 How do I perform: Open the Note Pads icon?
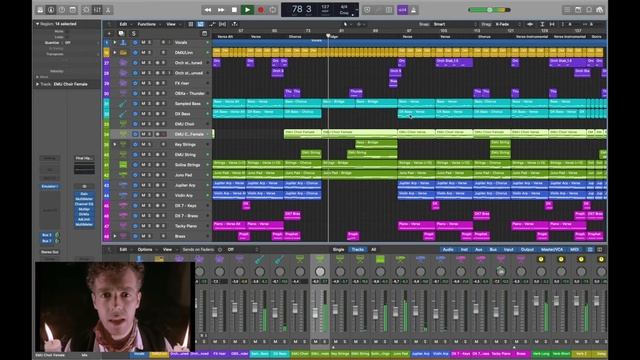coord(578,10)
